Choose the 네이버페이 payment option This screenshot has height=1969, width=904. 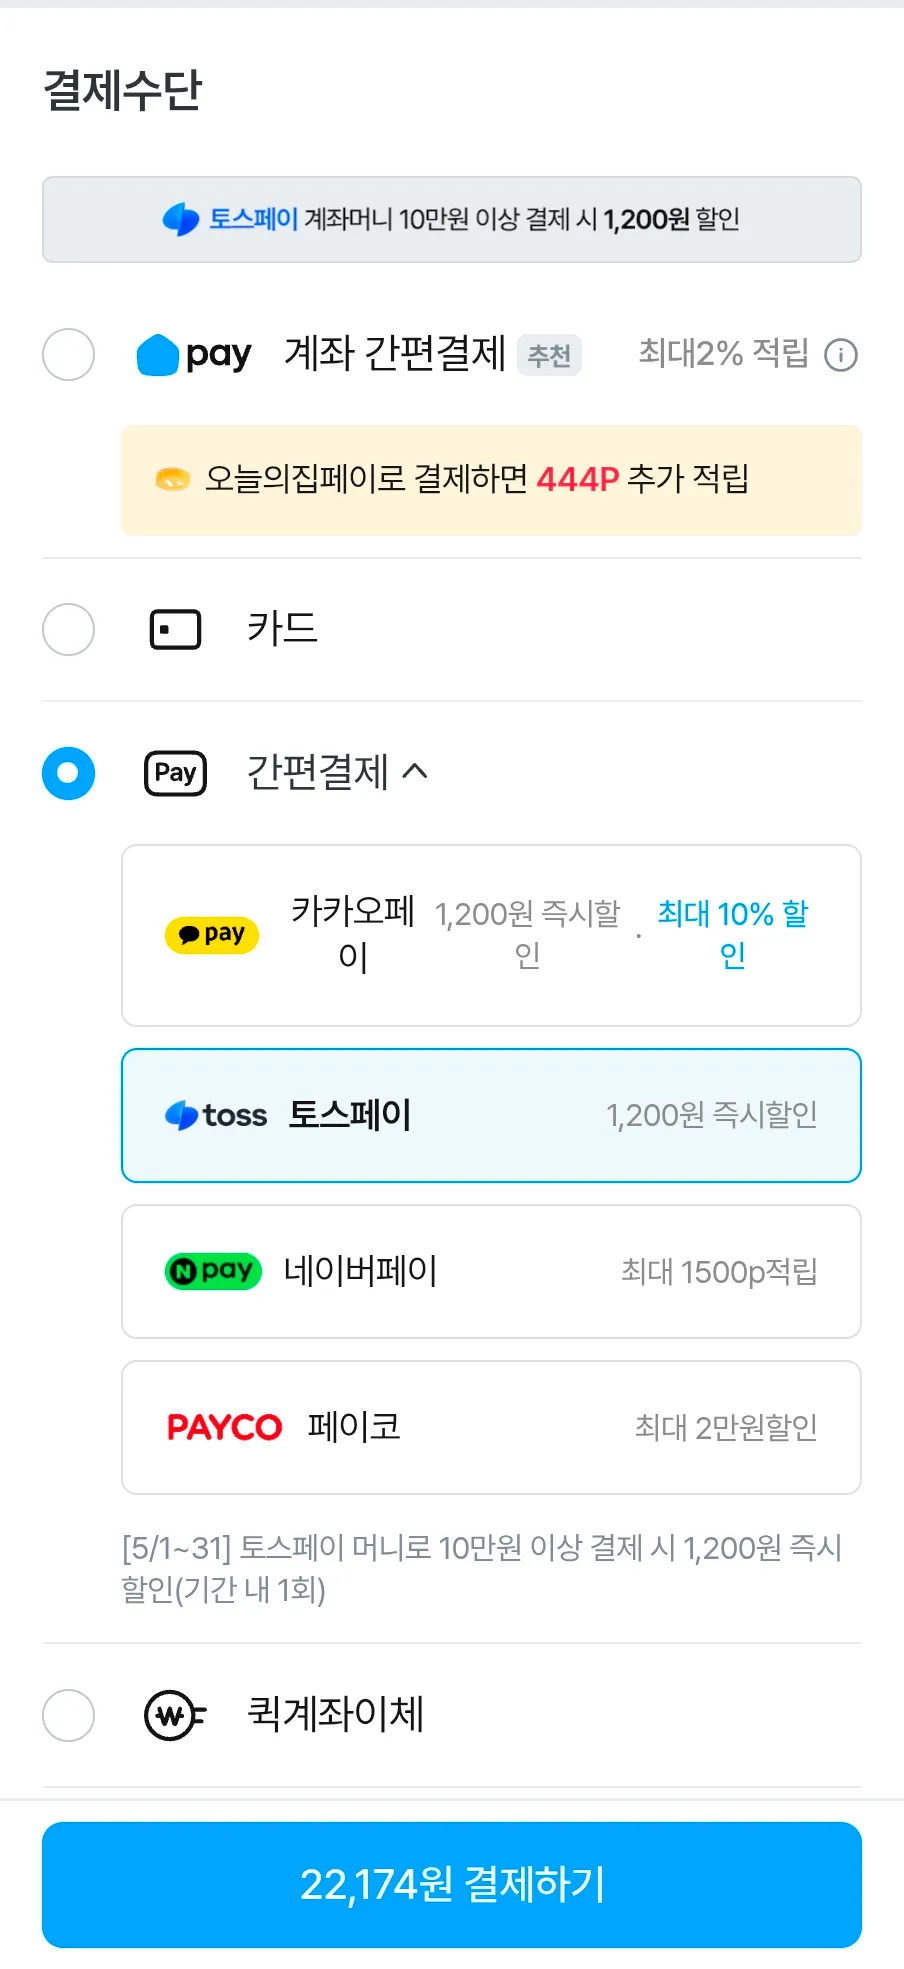point(491,1271)
